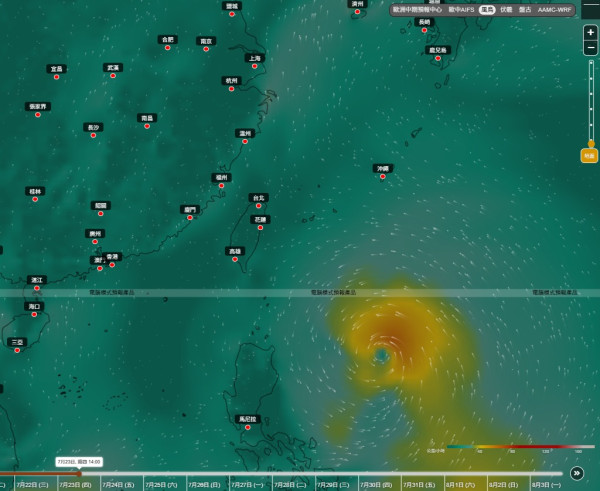Choose the 伏羲 forecast model
This screenshot has height=491, width=600.
(506, 10)
